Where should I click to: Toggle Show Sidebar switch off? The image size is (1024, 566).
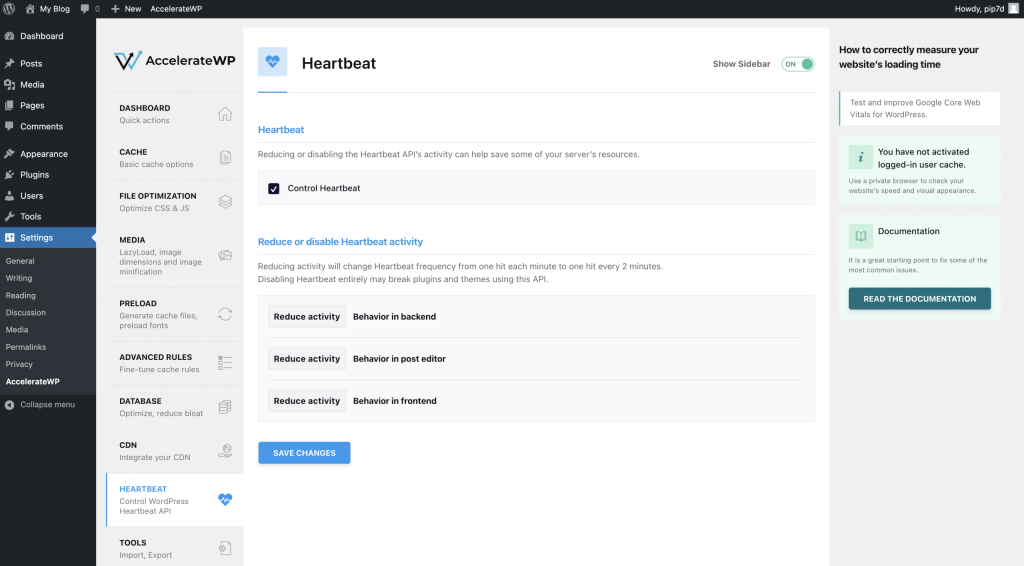coord(797,64)
